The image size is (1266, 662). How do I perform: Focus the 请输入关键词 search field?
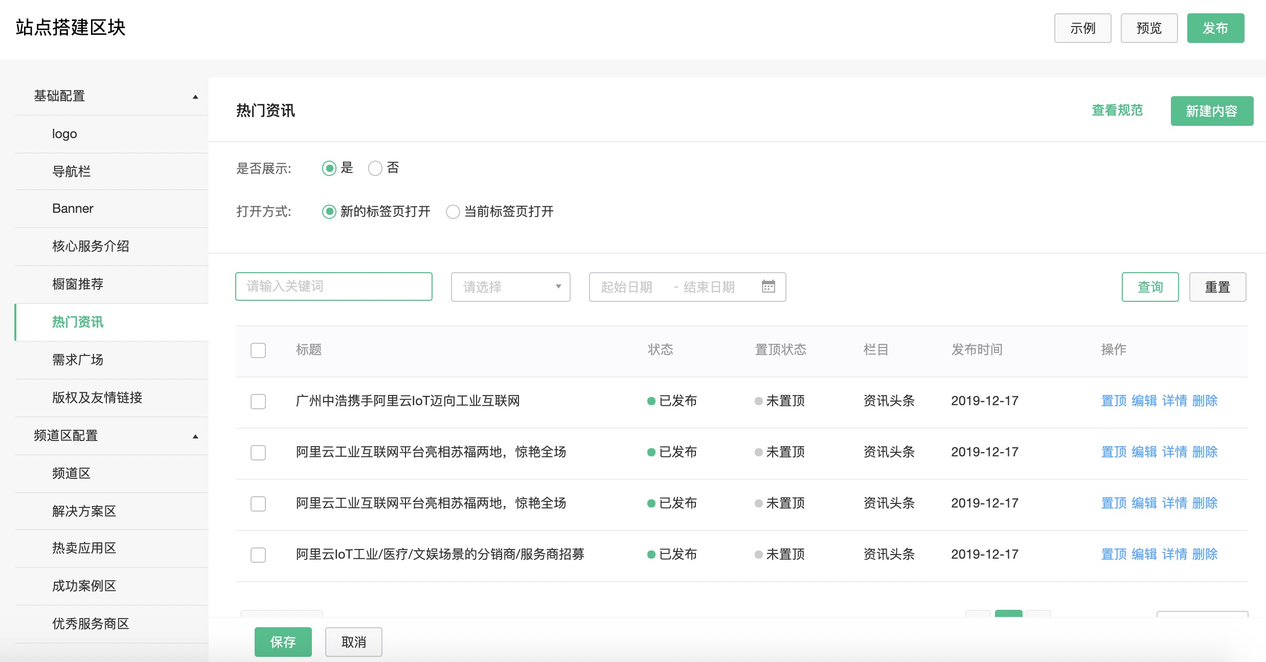tap(334, 286)
